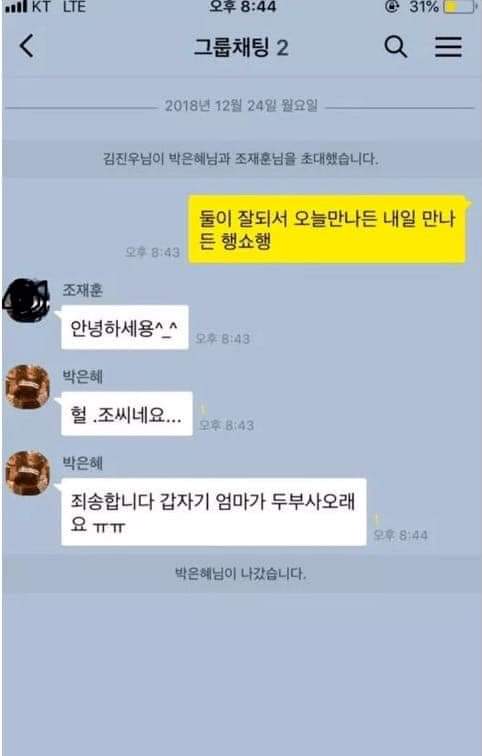Tap first 박은혜 sender name label

pos(82,377)
